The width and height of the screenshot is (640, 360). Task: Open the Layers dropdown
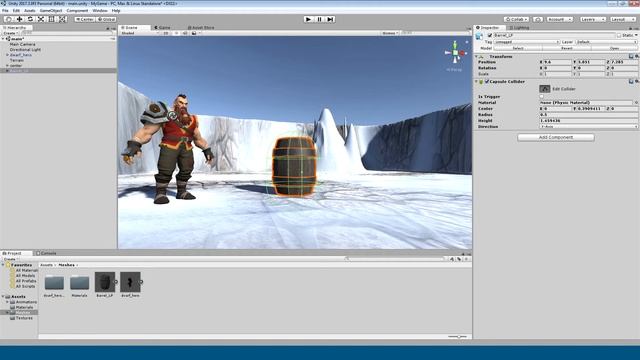pyautogui.click(x=592, y=19)
